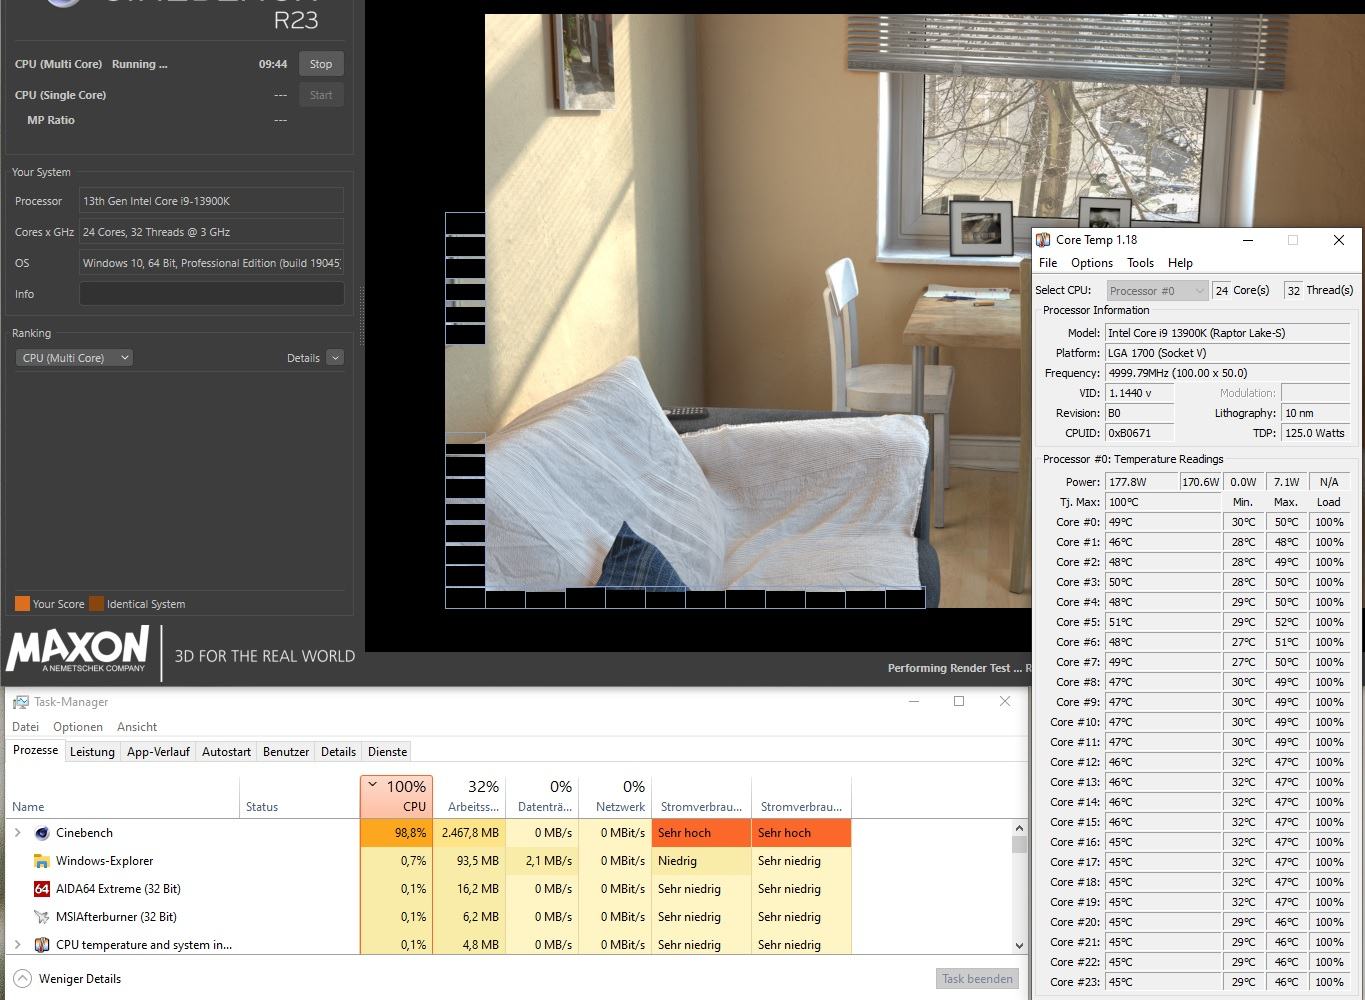Expand the CPU temperature process row
The height and width of the screenshot is (1000, 1365).
click(17, 945)
